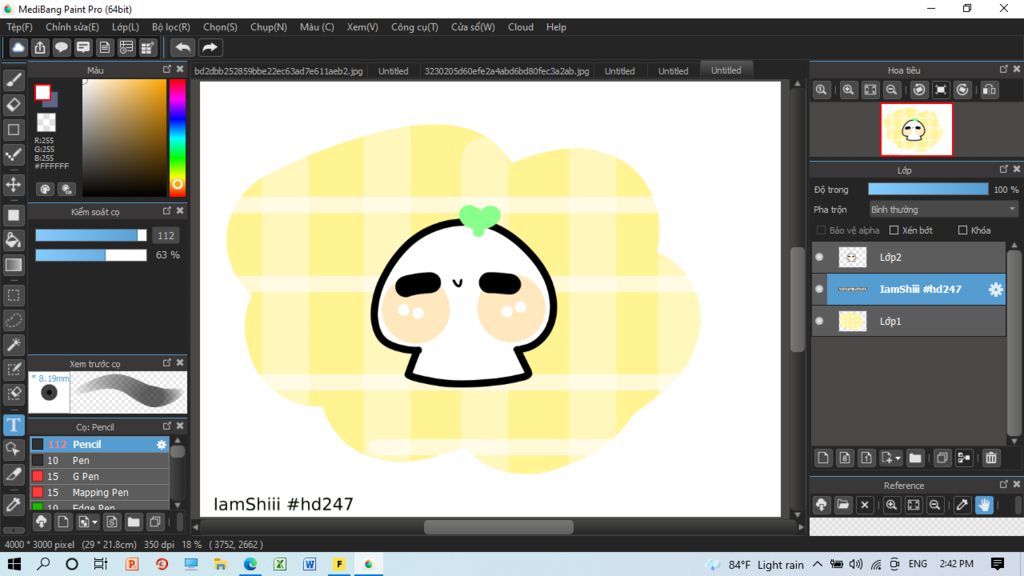Toggle visibility of Lớp1 layer
Screen dimensions: 1024x576
point(819,321)
